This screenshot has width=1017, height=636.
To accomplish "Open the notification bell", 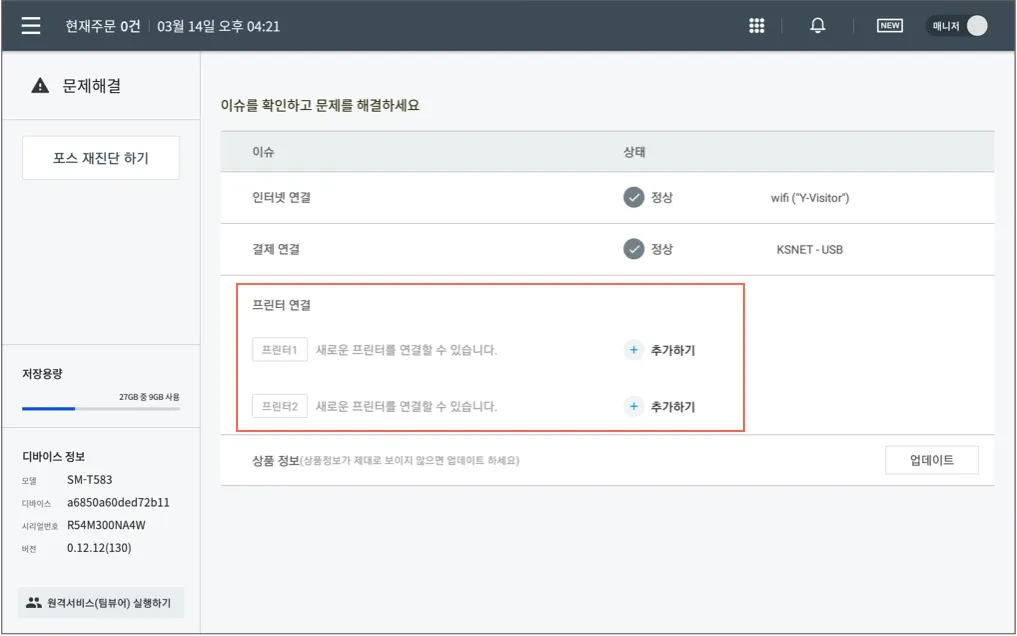I will (x=817, y=26).
